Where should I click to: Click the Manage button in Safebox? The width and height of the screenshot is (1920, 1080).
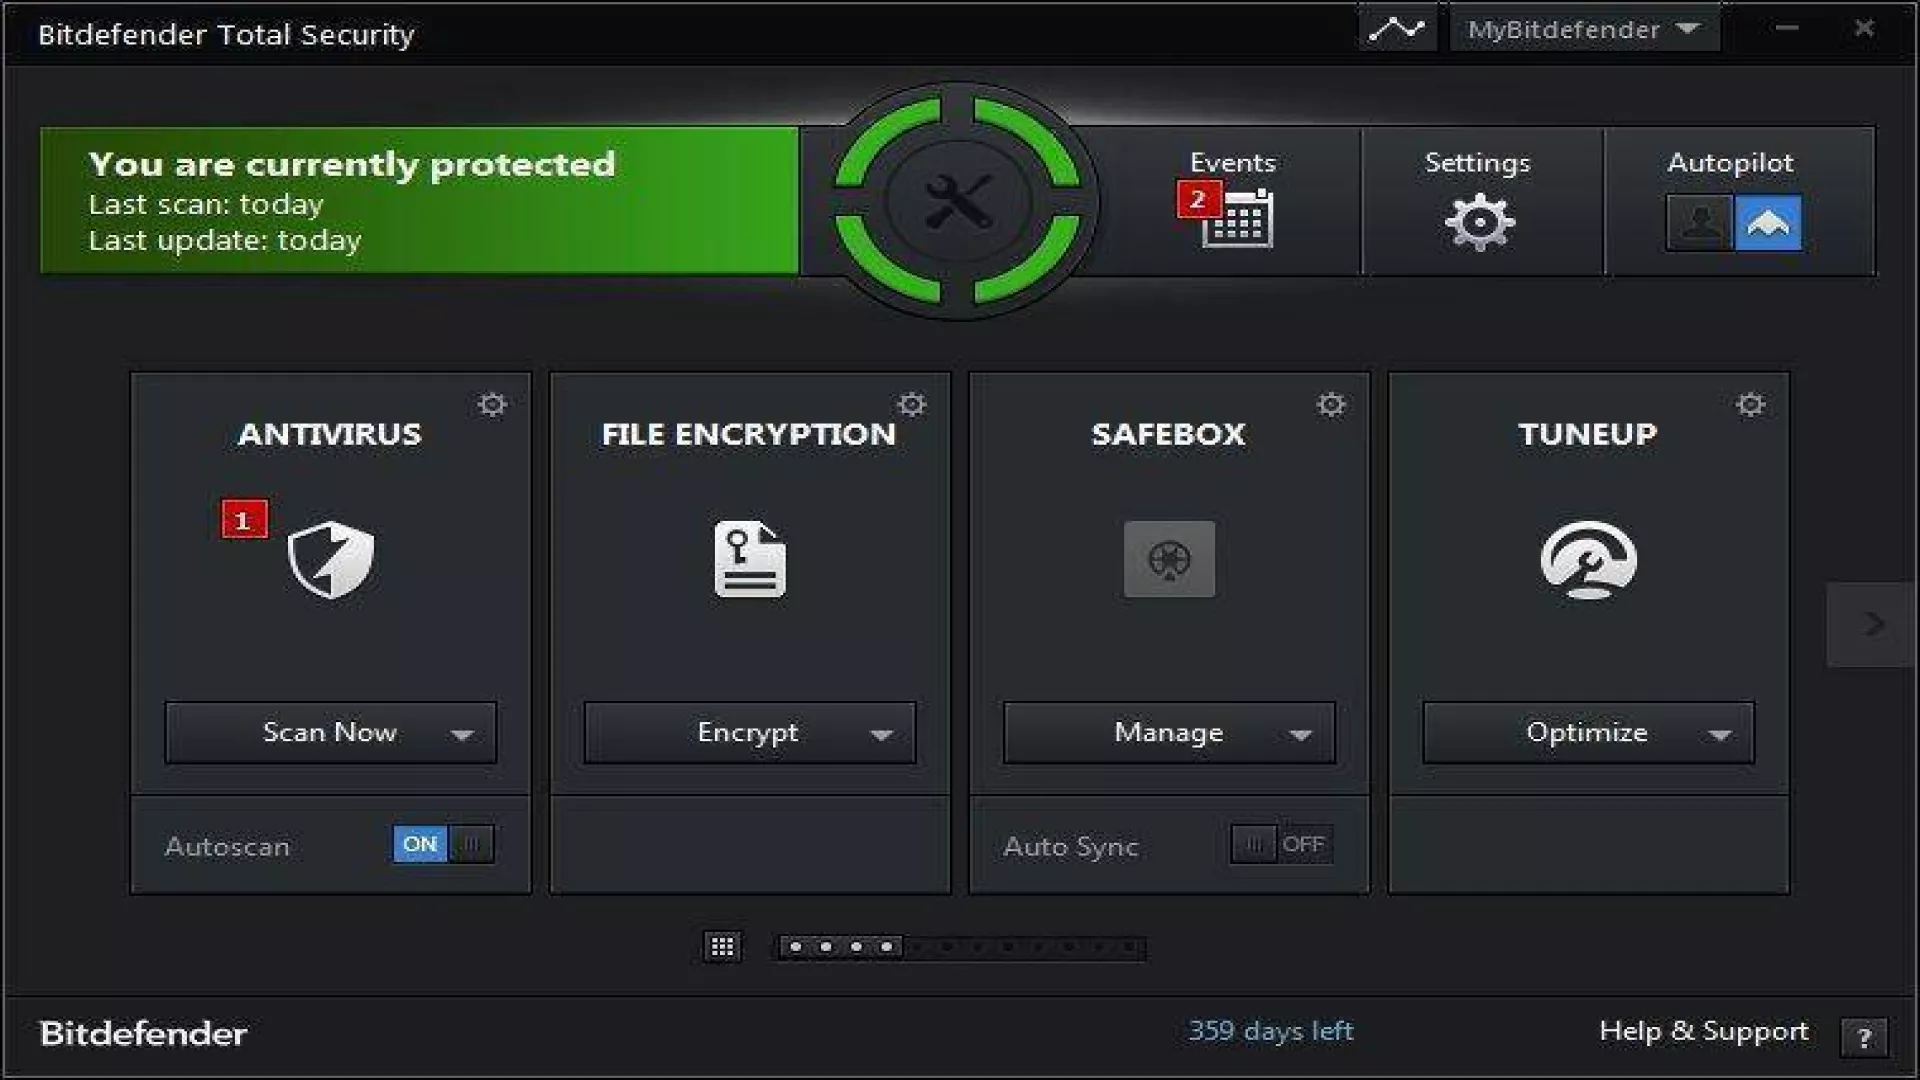[1168, 733]
